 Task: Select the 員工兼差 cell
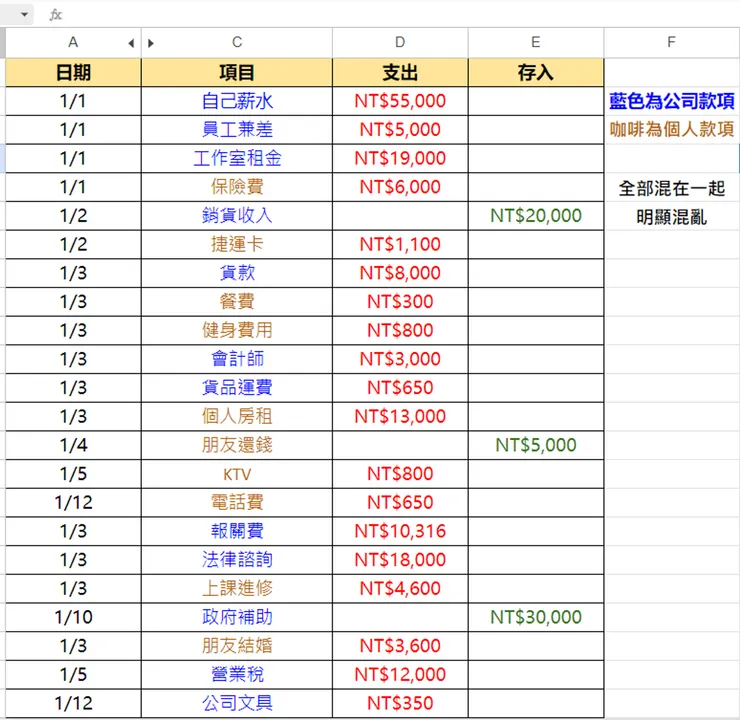pos(237,130)
